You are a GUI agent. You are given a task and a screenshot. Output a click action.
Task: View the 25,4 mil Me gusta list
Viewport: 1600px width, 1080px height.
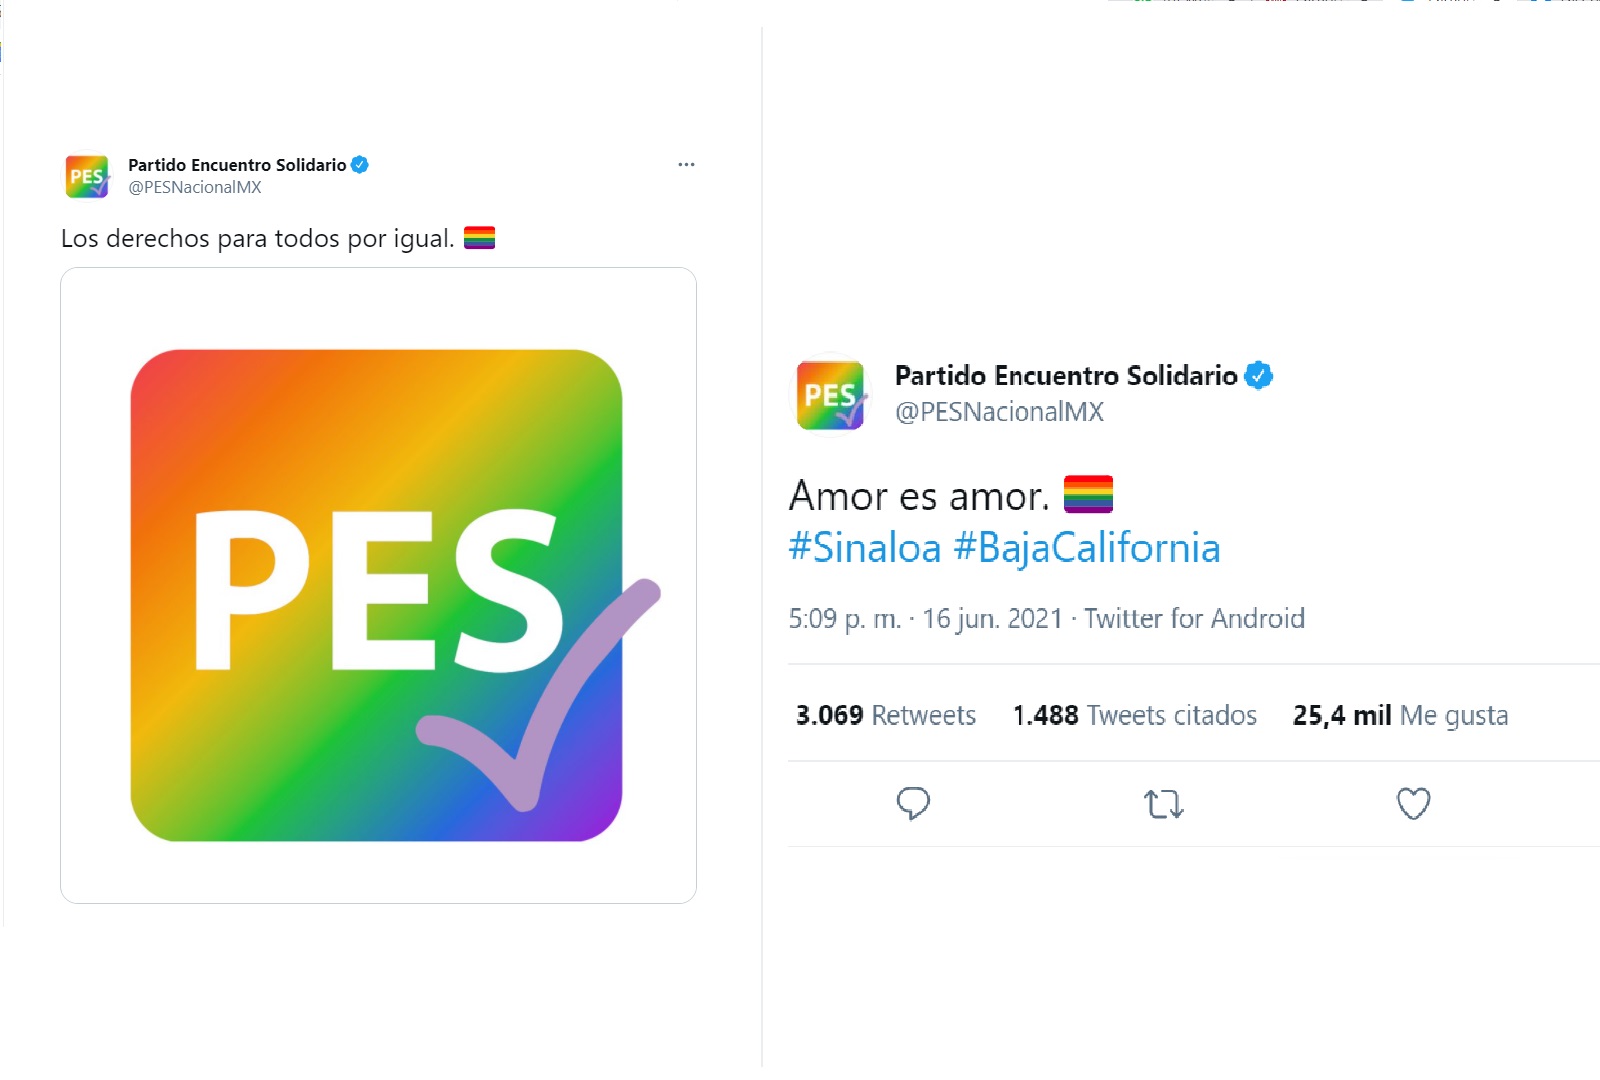click(1400, 716)
